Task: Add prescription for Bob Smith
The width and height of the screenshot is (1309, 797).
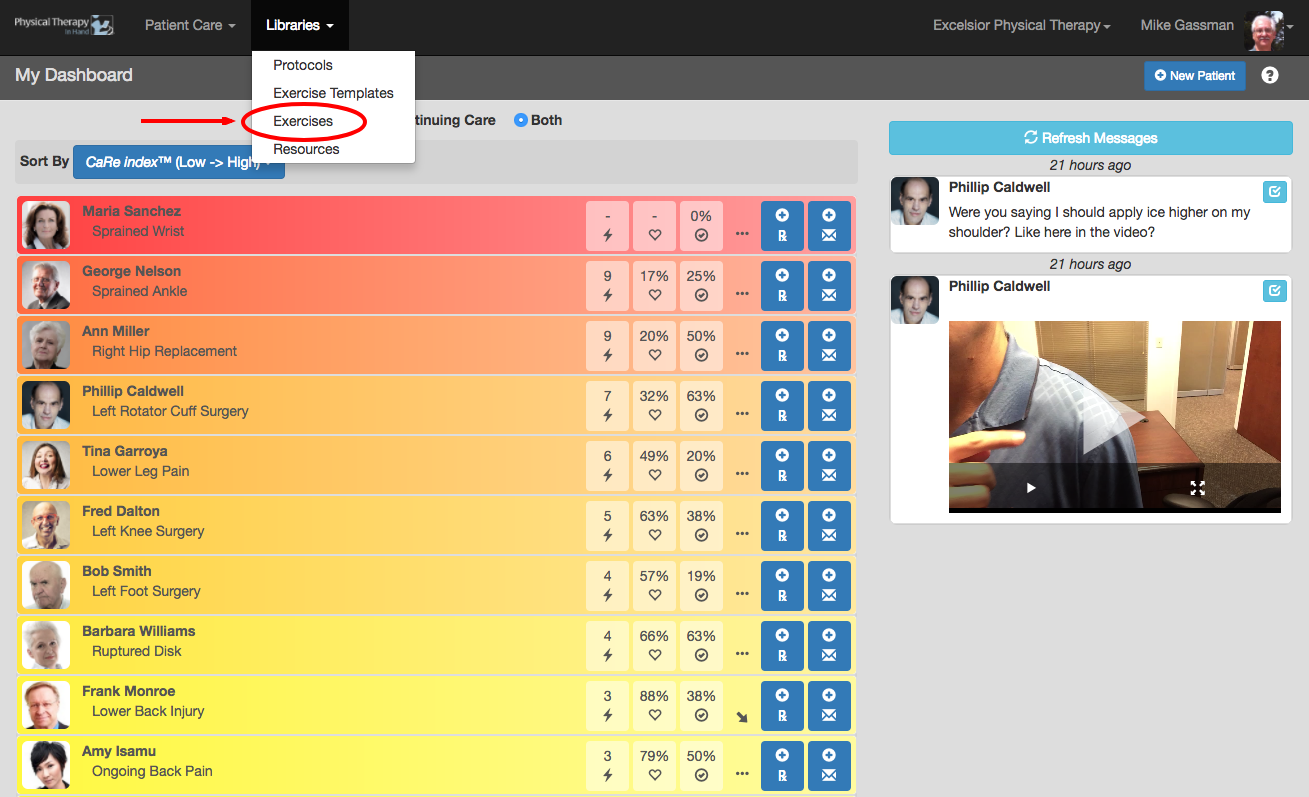Action: tap(782, 585)
